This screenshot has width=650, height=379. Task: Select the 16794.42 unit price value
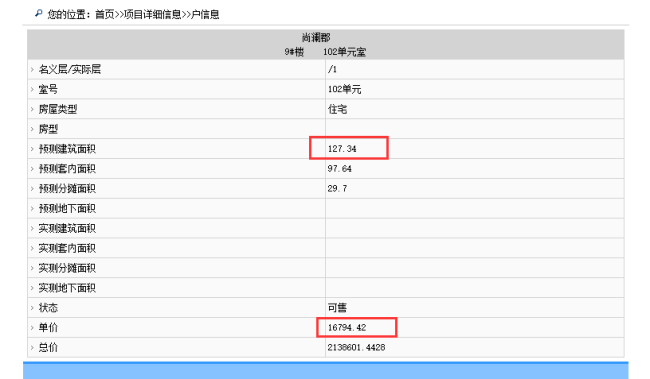[x=347, y=328]
